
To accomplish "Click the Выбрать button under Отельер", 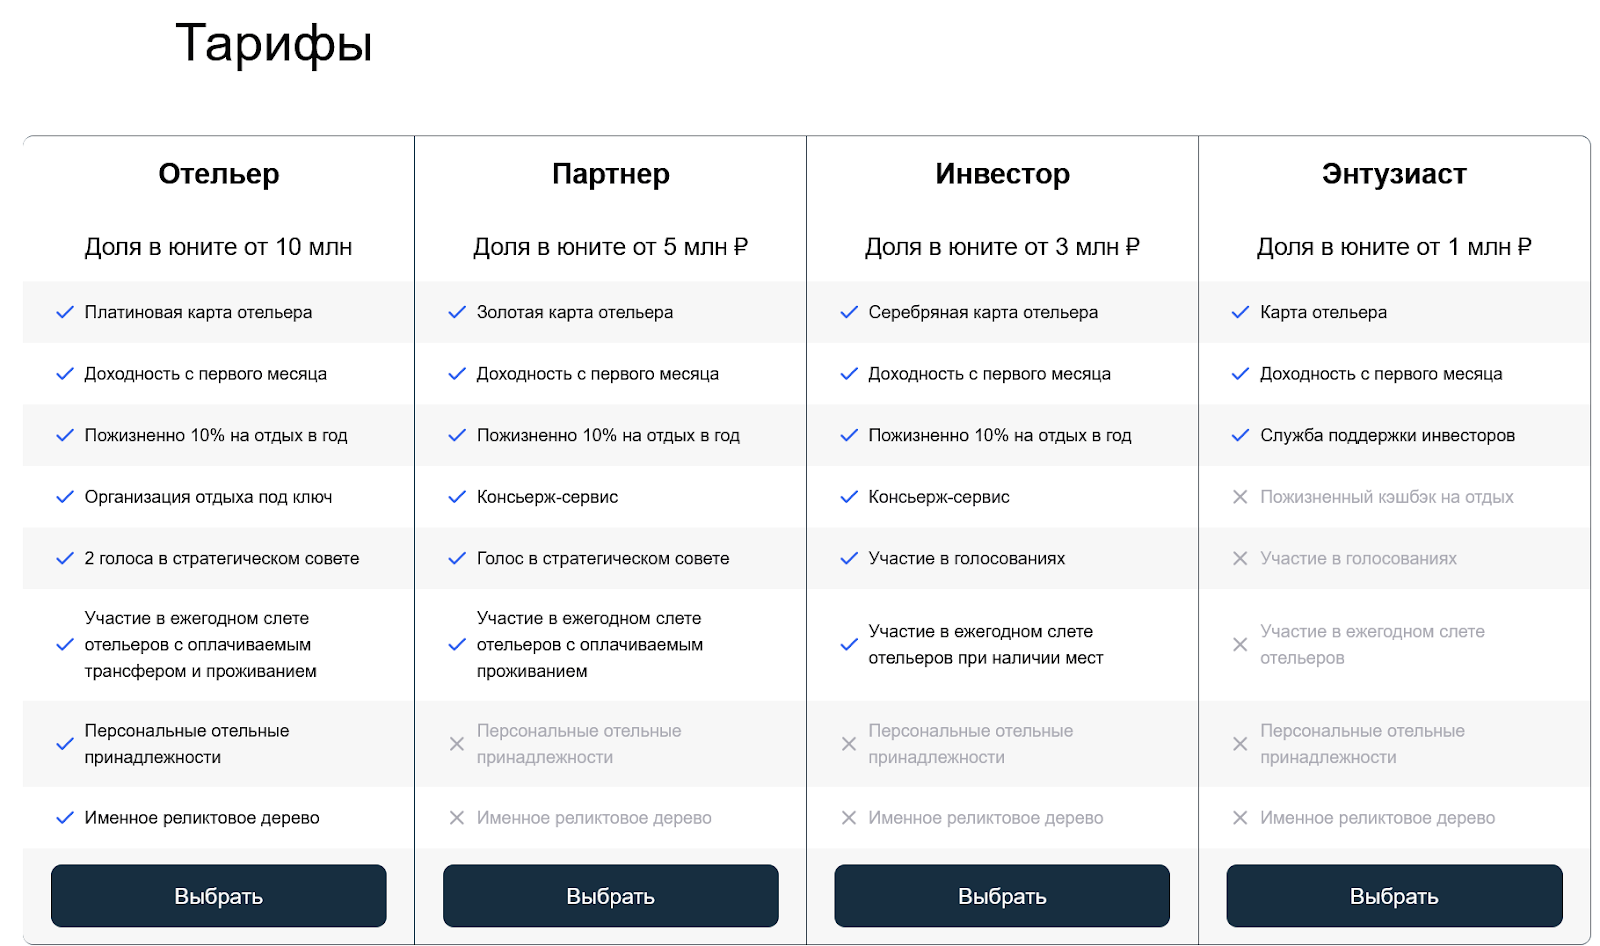I will click(x=218, y=896).
